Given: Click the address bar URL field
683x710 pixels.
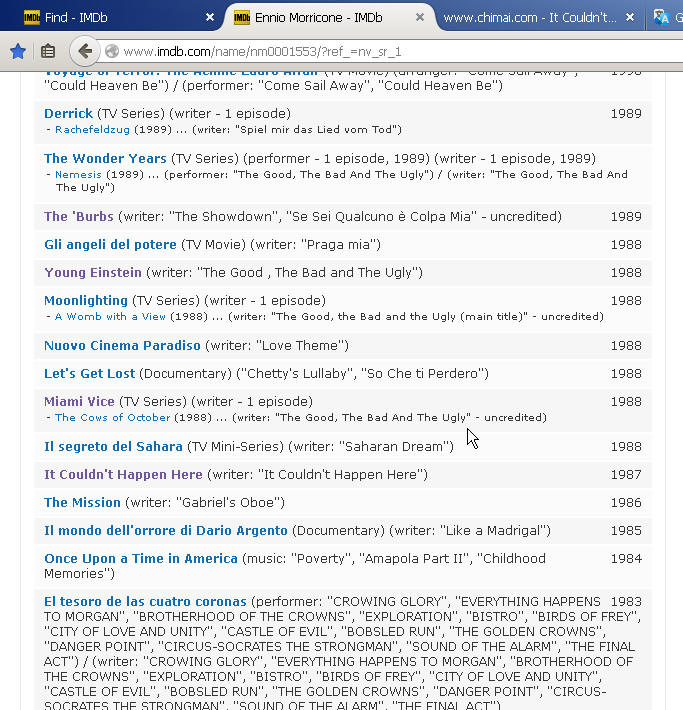Looking at the screenshot, I should point(392,52).
